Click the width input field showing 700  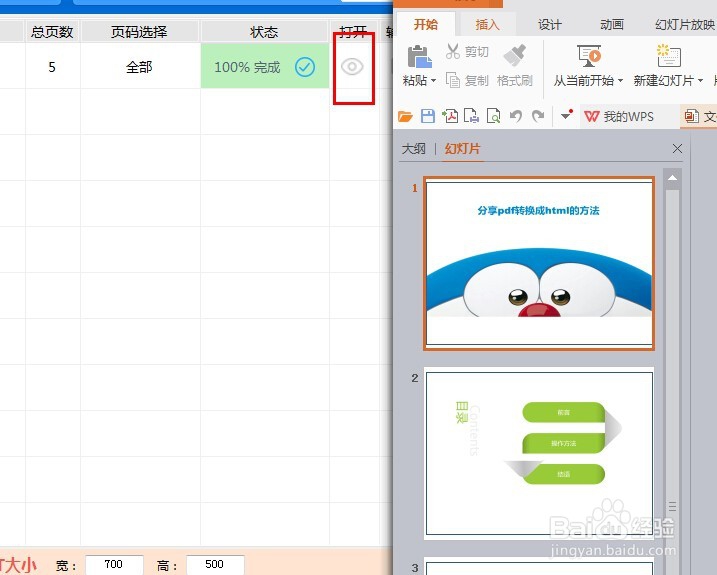(x=114, y=564)
